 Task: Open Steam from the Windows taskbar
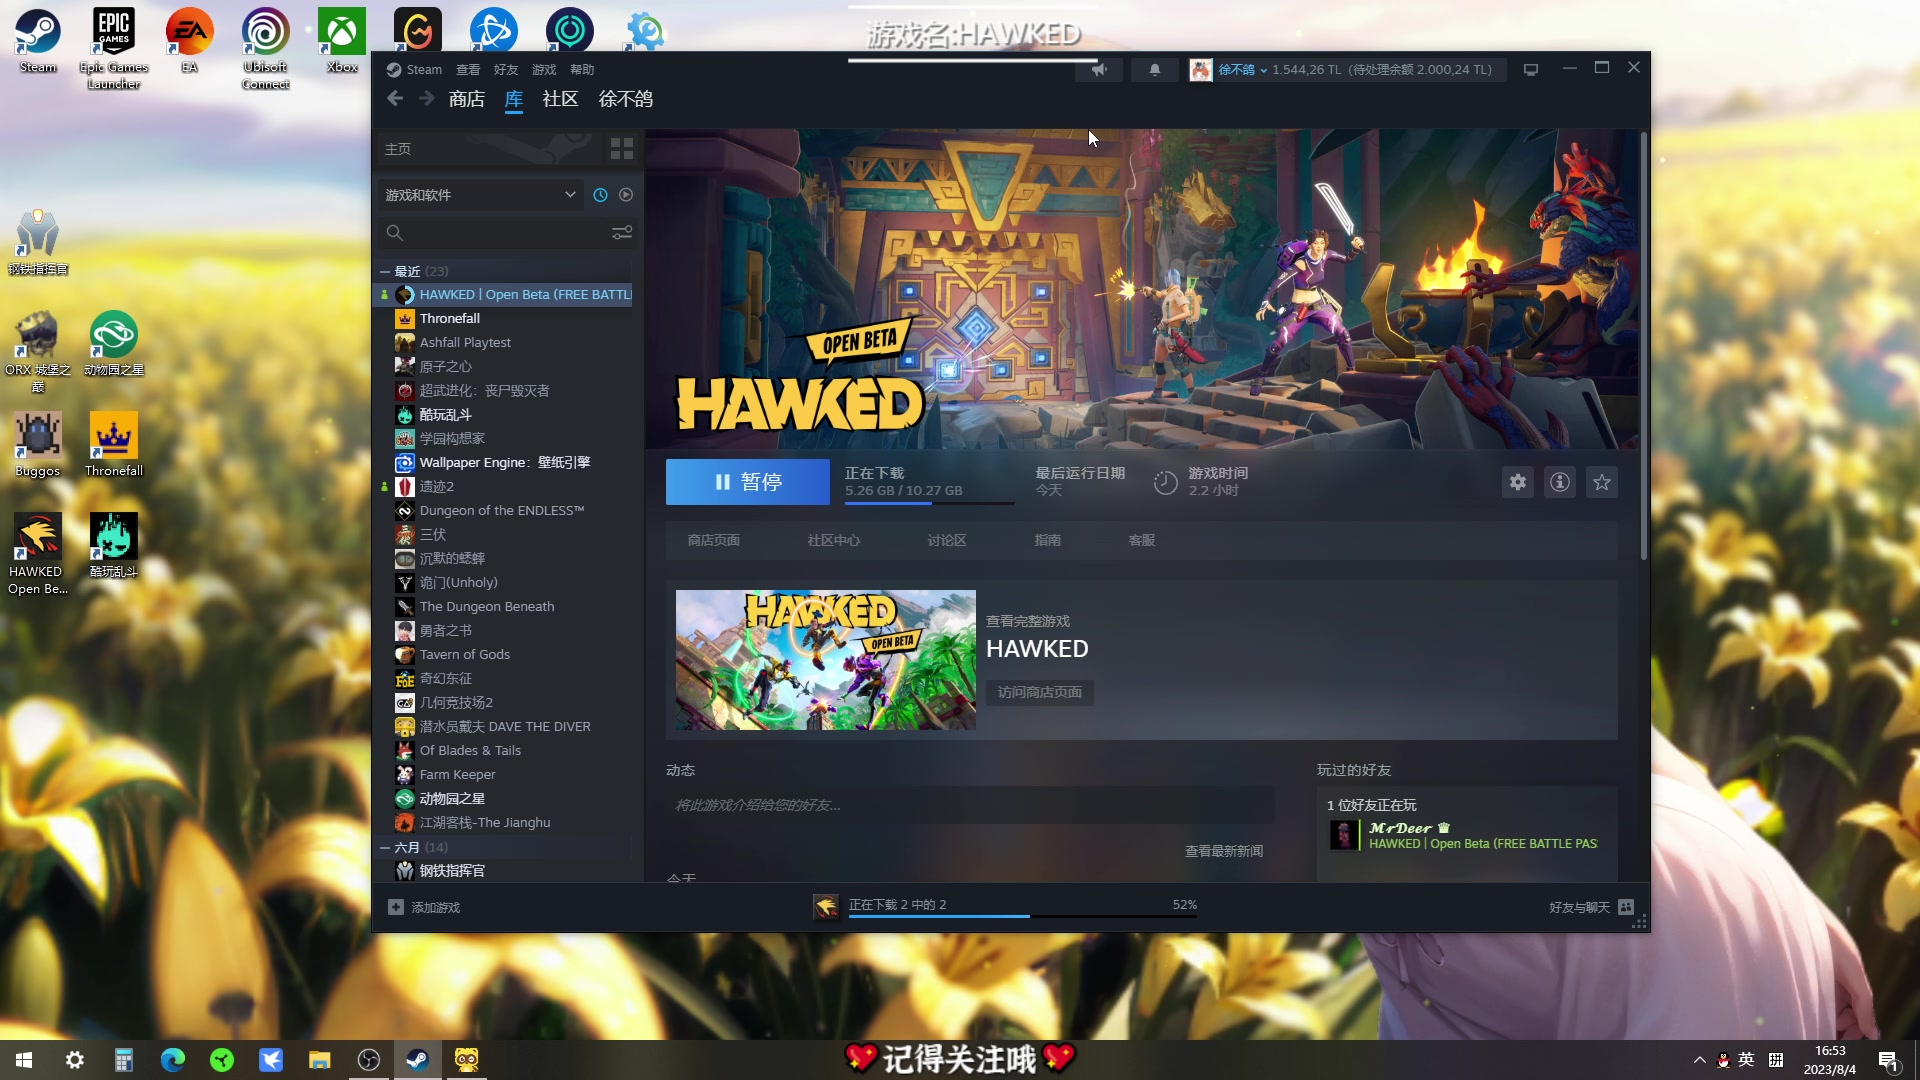(x=418, y=1060)
